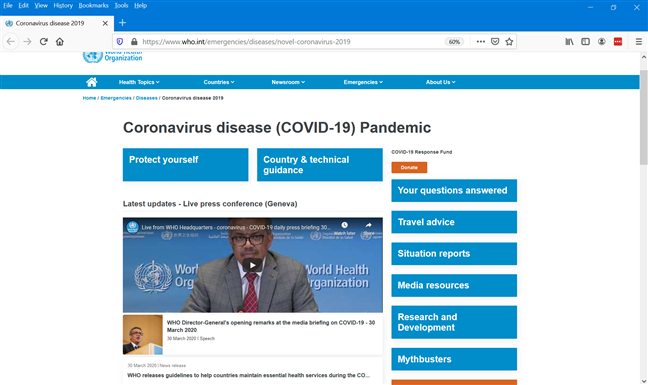This screenshot has width=648, height=385.
Task: Click the Director-General speech thumbnail
Action: pos(143,335)
